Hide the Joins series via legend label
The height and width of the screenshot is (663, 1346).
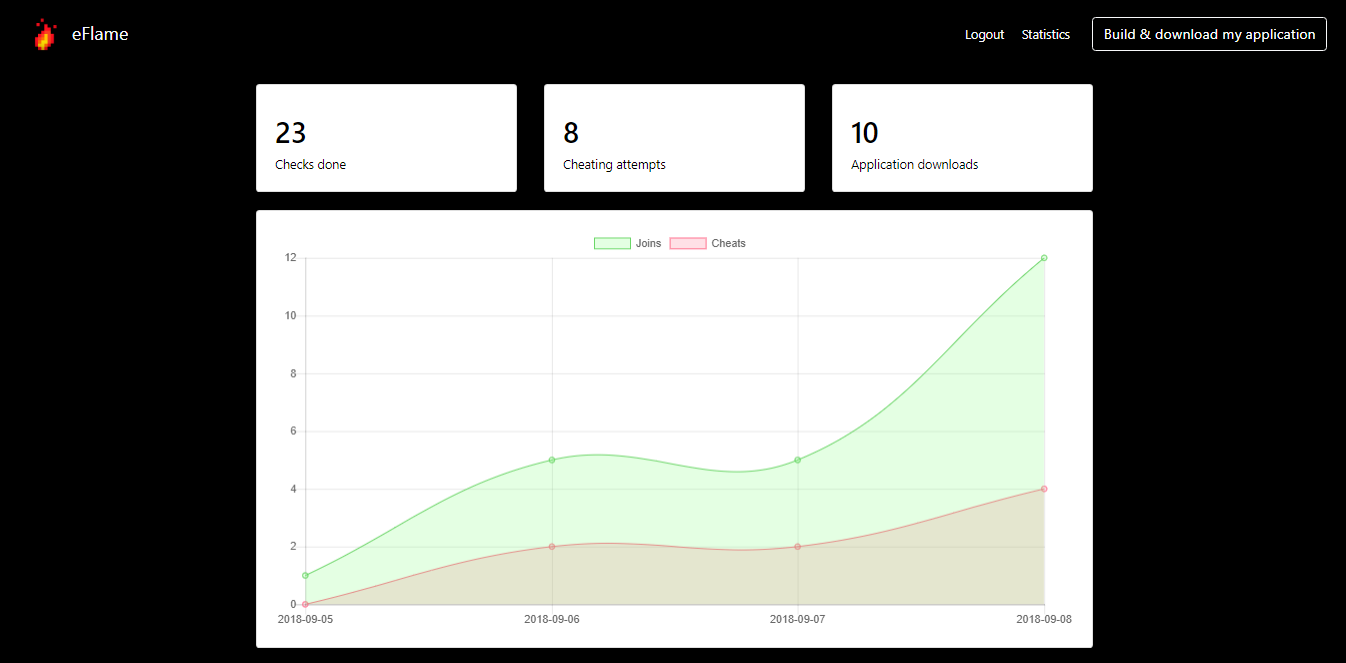pos(648,243)
